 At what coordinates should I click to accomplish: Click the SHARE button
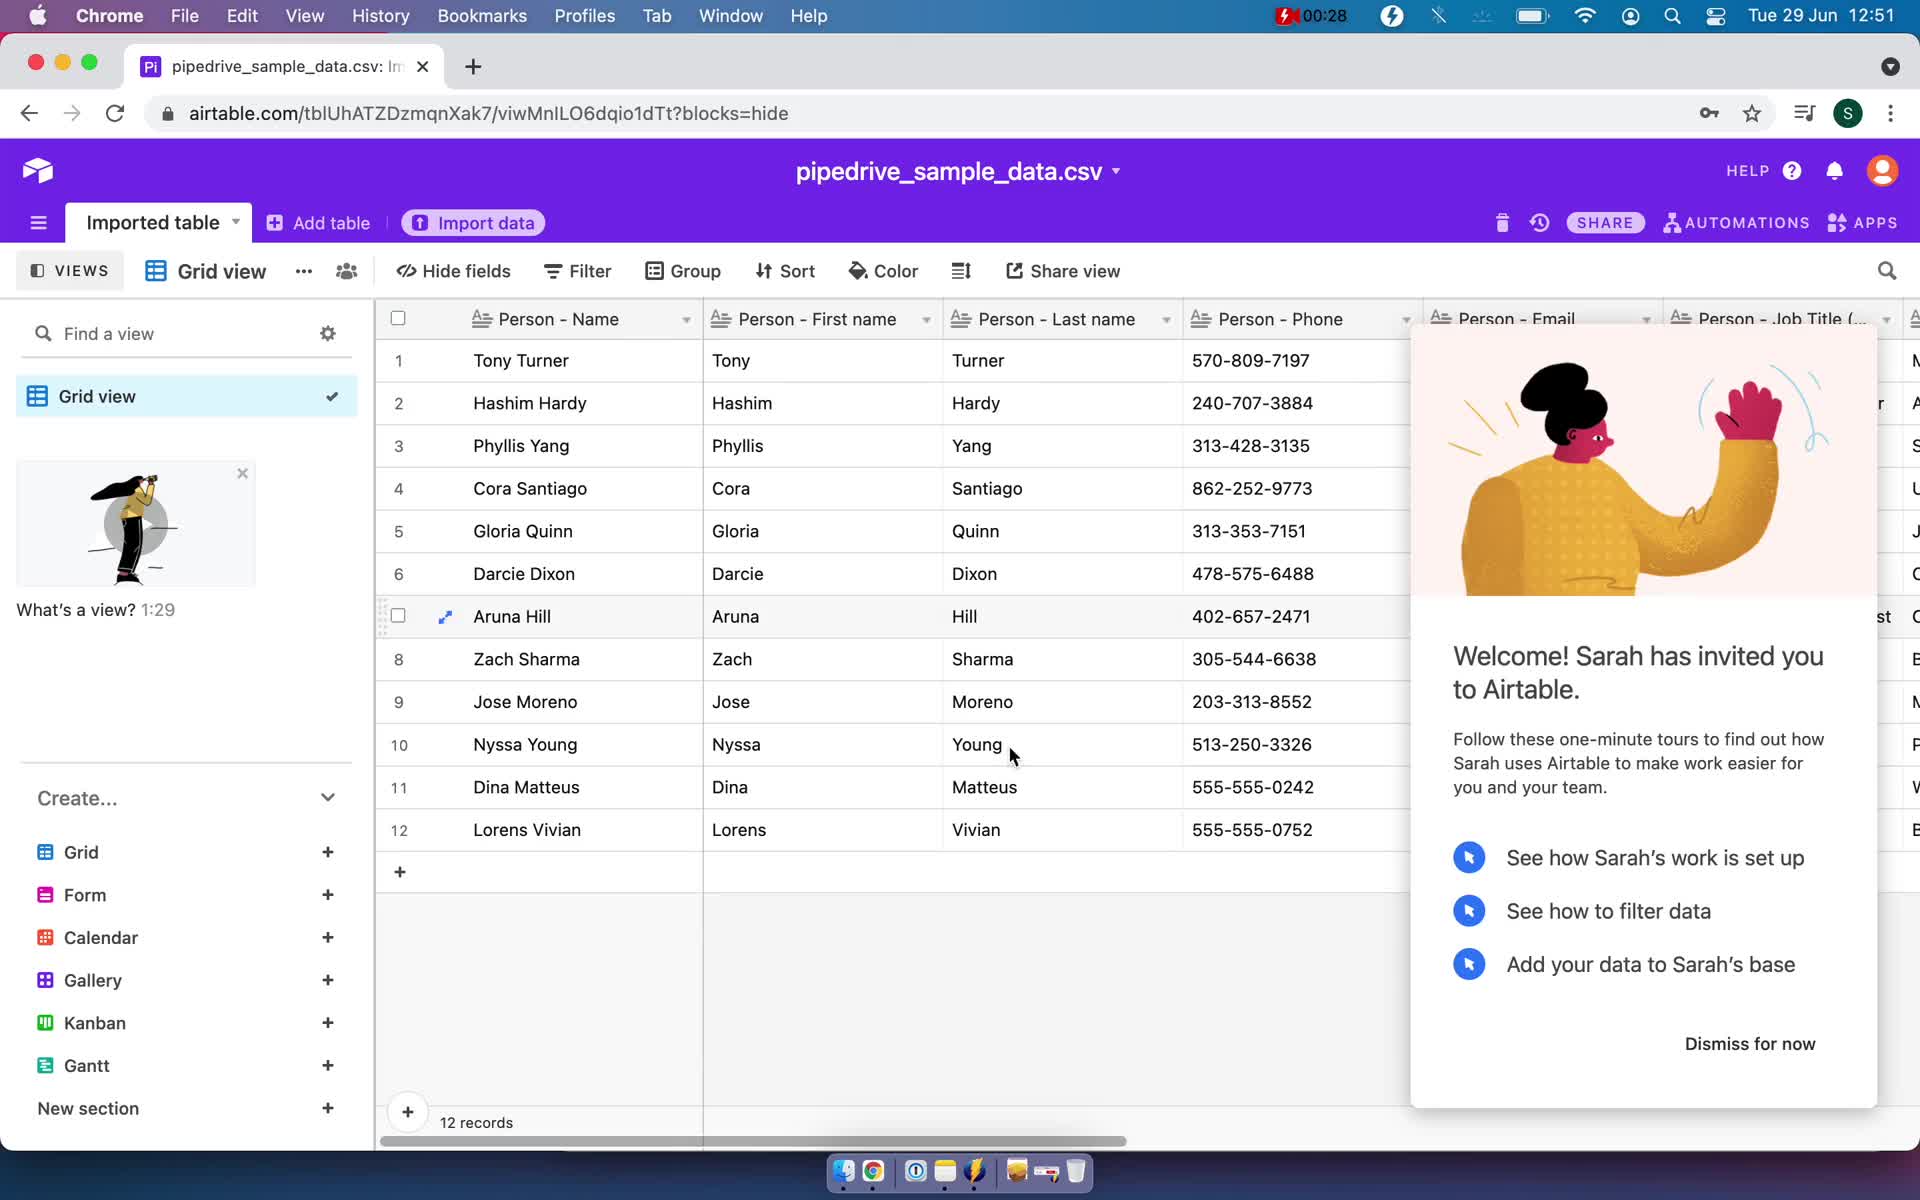tap(1605, 223)
